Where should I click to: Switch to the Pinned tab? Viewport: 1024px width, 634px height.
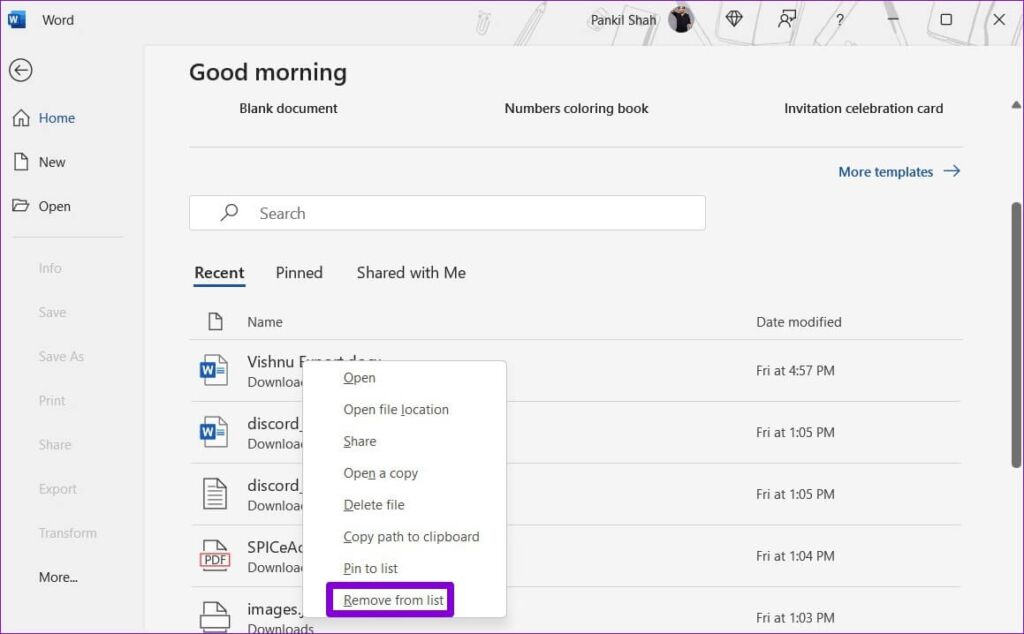[299, 273]
